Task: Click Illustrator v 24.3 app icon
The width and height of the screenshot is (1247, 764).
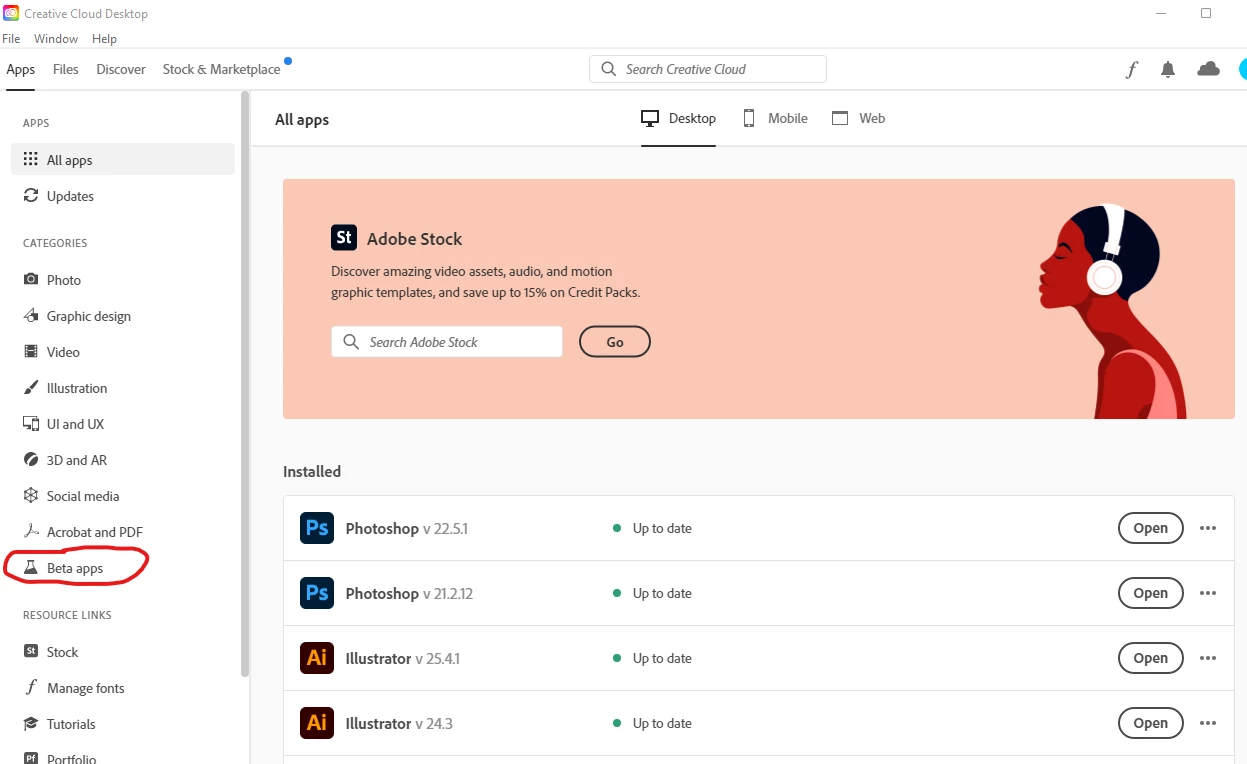Action: [x=317, y=723]
